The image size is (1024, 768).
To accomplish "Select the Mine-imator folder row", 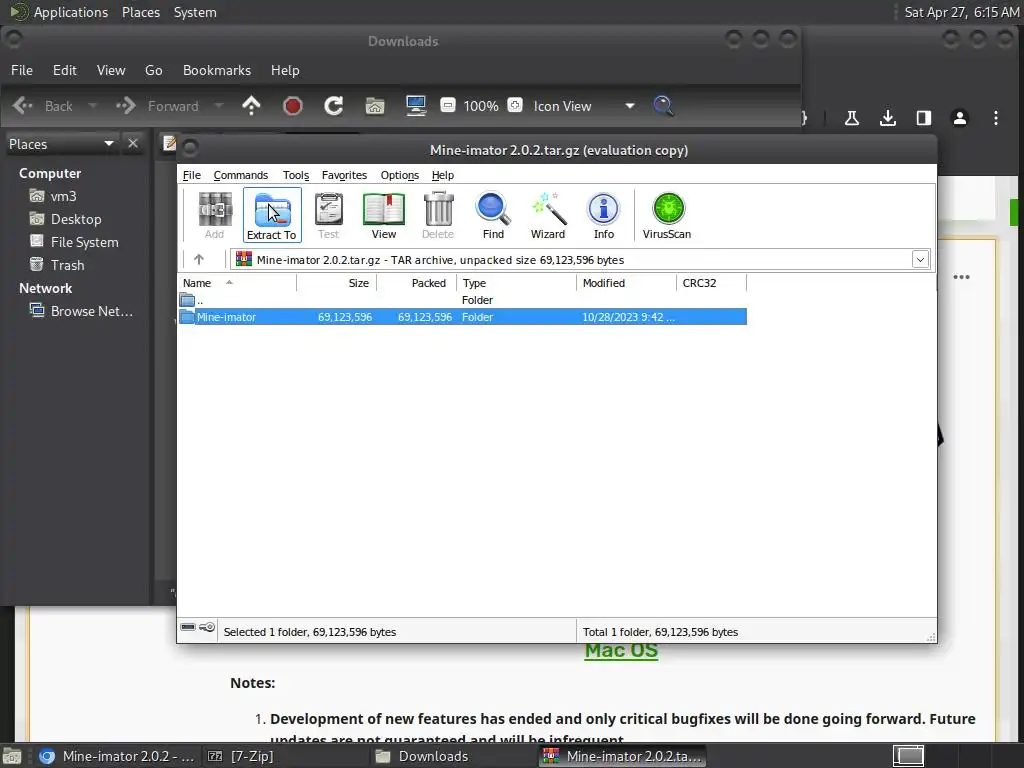I will (x=462, y=317).
